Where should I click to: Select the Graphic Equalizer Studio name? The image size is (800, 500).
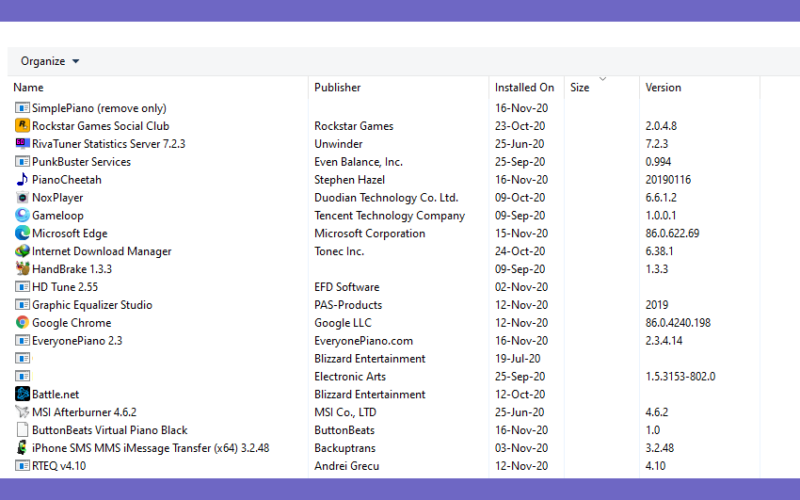click(92, 305)
